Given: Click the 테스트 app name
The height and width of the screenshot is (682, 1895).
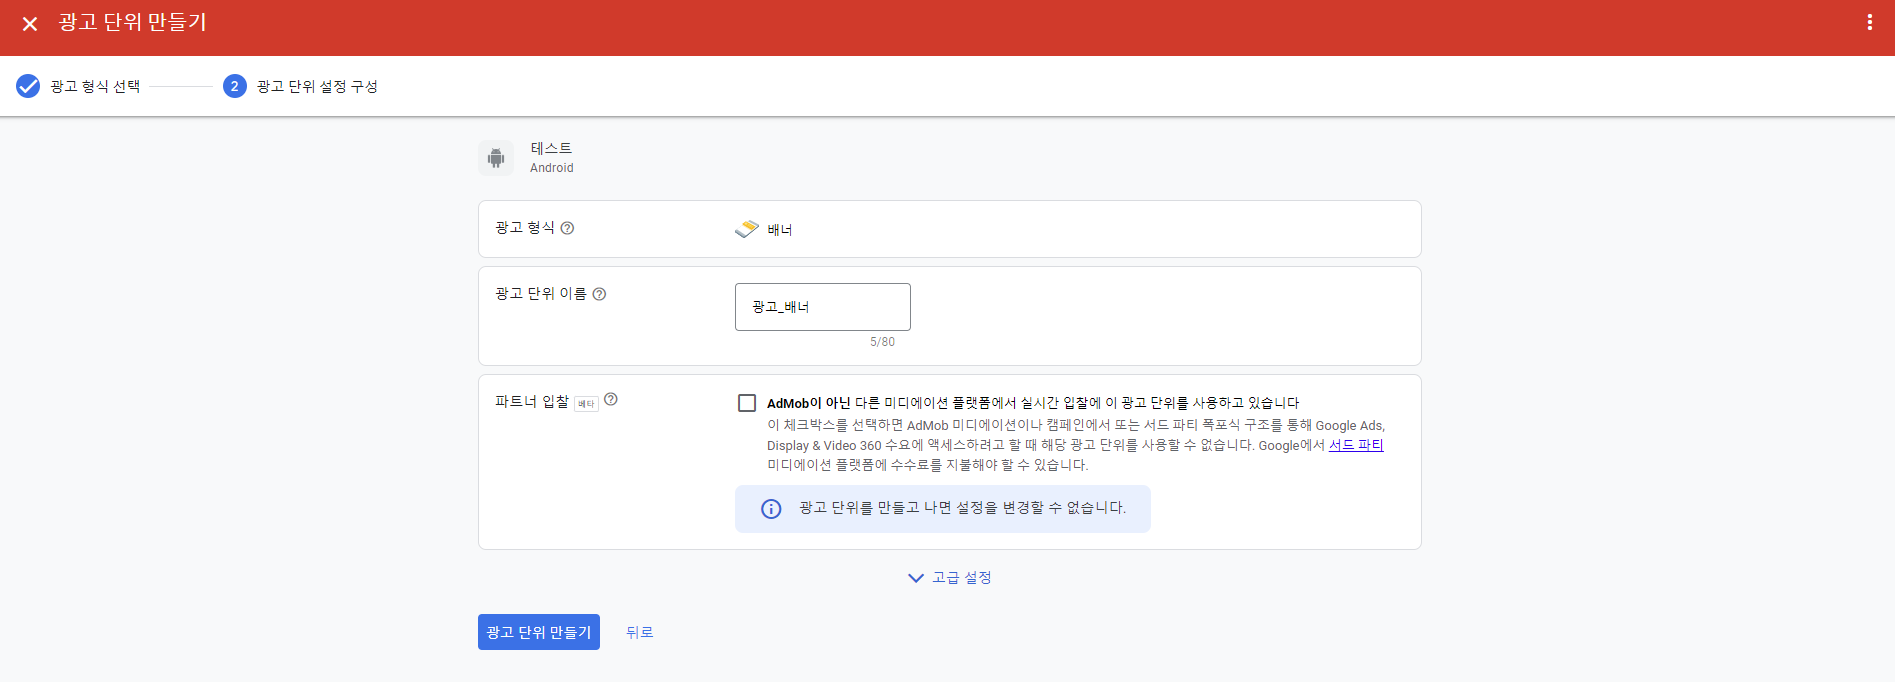Looking at the screenshot, I should [551, 148].
